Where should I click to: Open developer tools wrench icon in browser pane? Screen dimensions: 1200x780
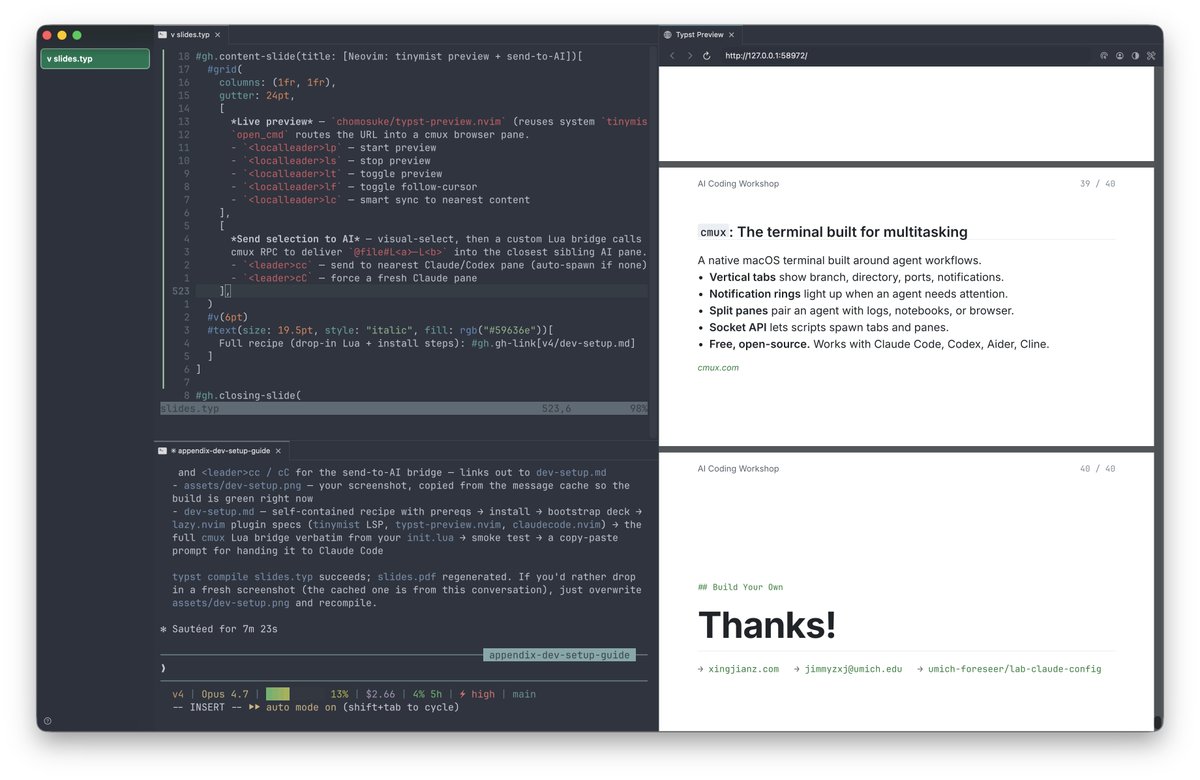[1151, 56]
